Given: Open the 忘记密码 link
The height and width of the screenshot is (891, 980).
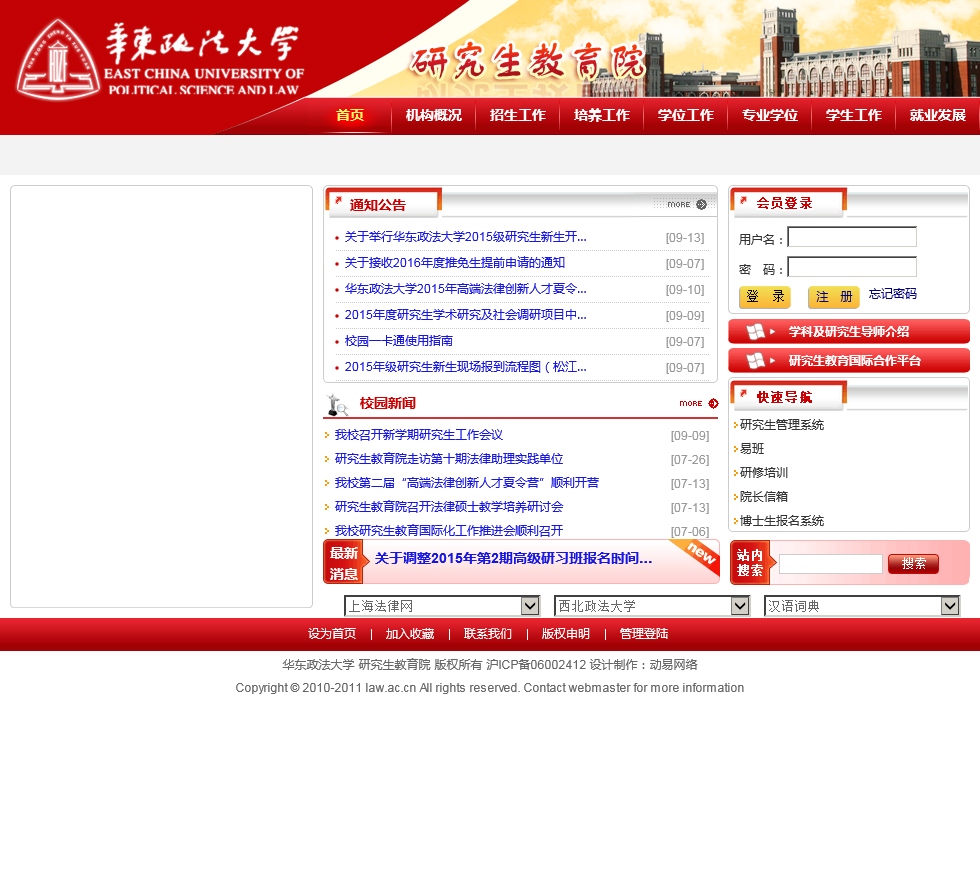Looking at the screenshot, I should point(892,294).
